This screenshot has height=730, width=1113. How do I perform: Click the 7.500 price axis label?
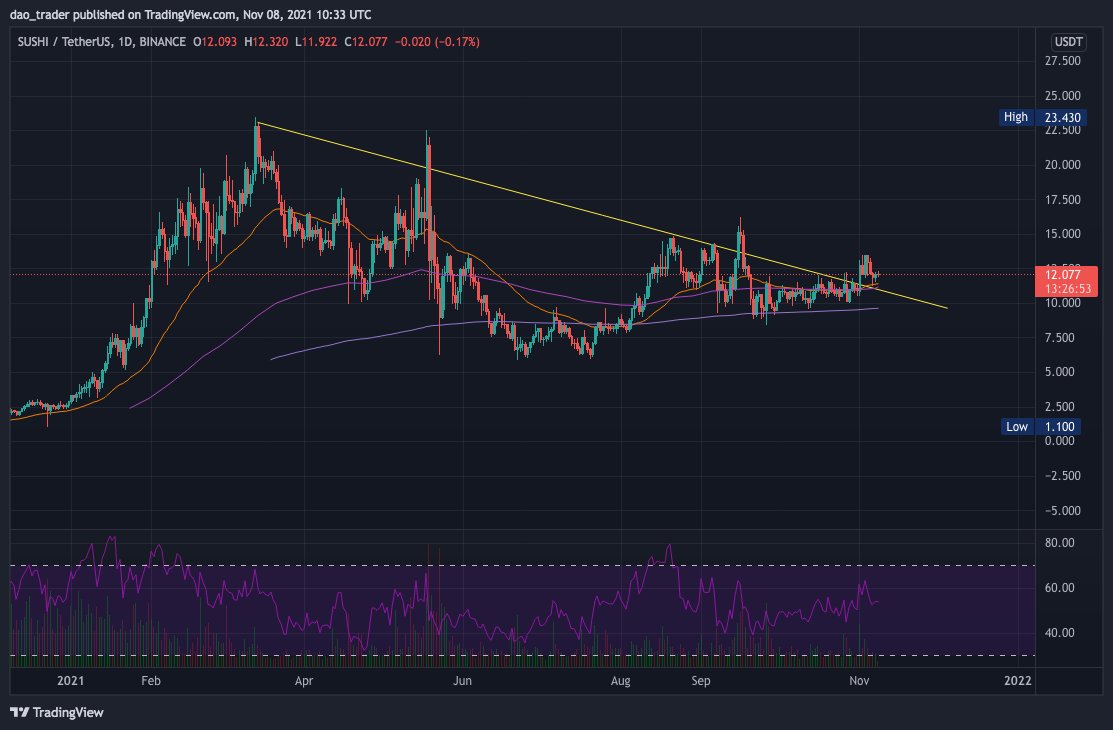click(1060, 337)
